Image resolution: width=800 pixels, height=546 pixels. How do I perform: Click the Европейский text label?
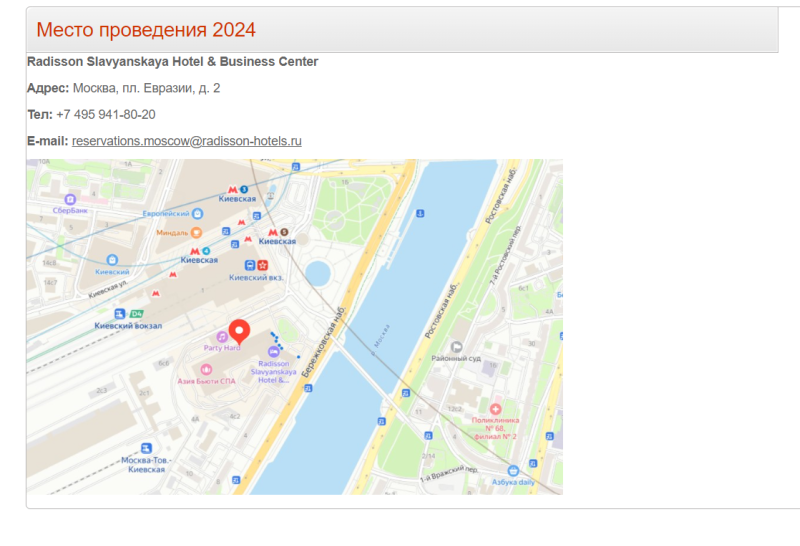coord(166,214)
